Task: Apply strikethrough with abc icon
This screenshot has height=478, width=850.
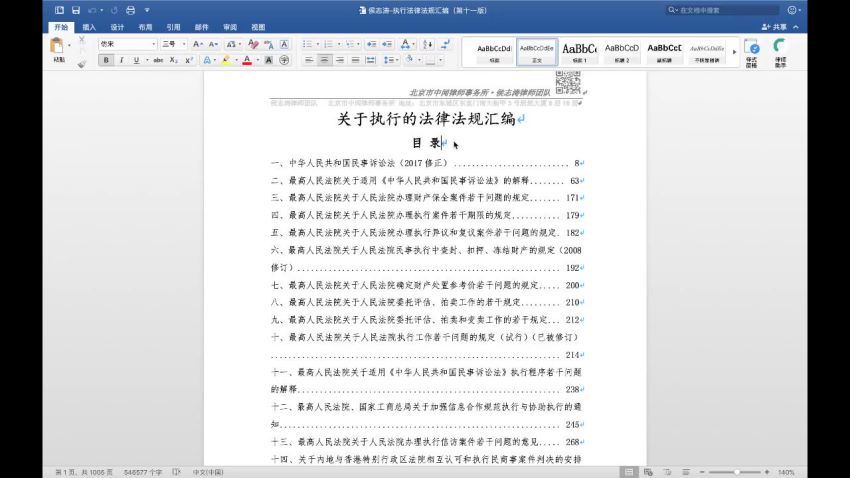Action: coord(158,60)
